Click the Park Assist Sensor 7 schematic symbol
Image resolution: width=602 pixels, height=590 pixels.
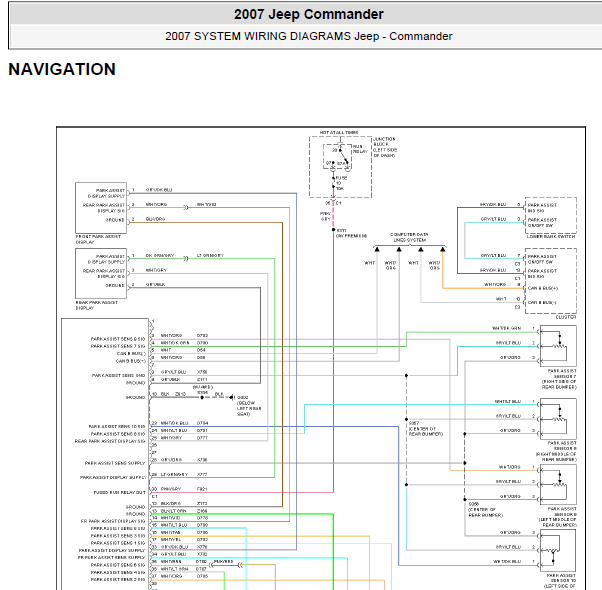pyautogui.click(x=558, y=346)
